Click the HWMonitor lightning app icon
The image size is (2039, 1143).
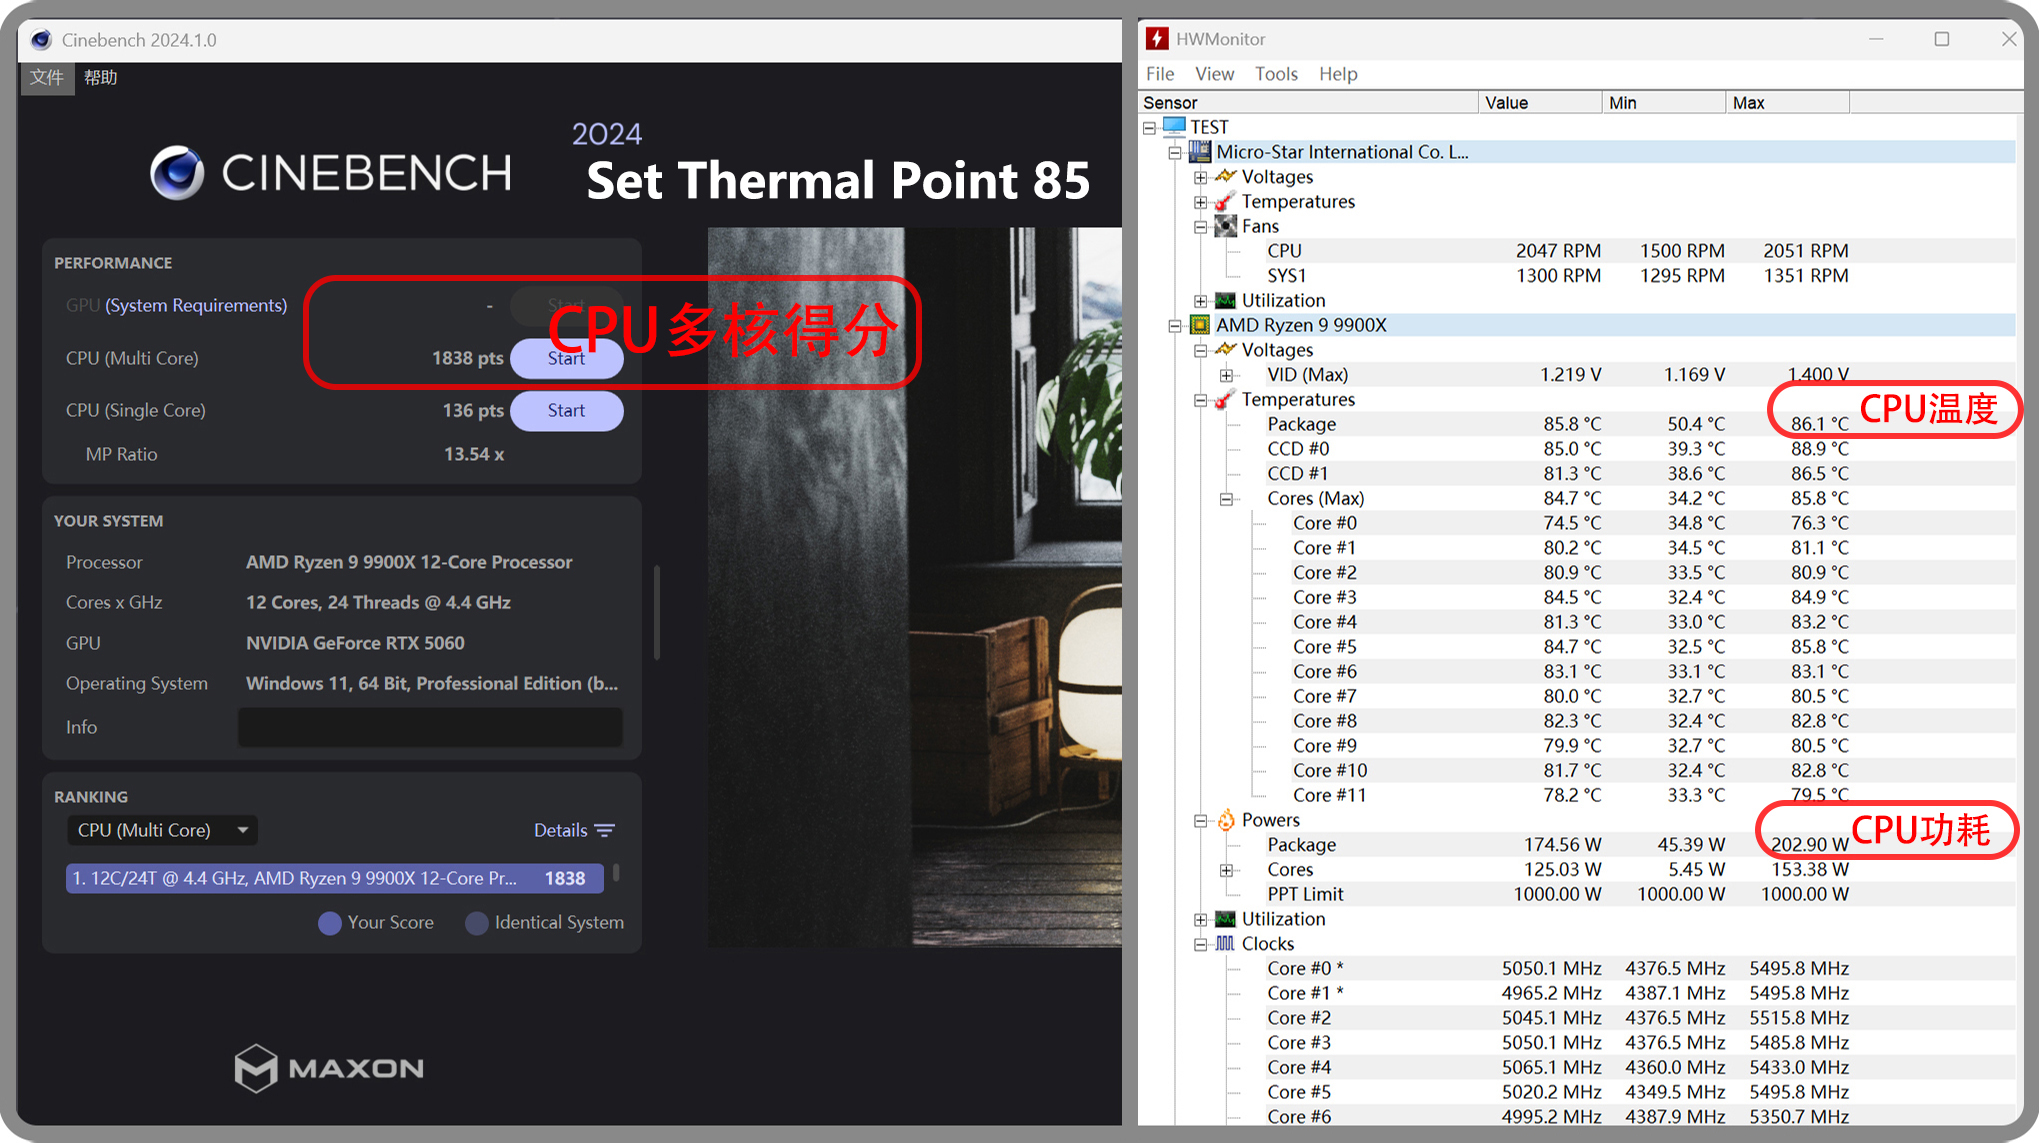pos(1157,39)
